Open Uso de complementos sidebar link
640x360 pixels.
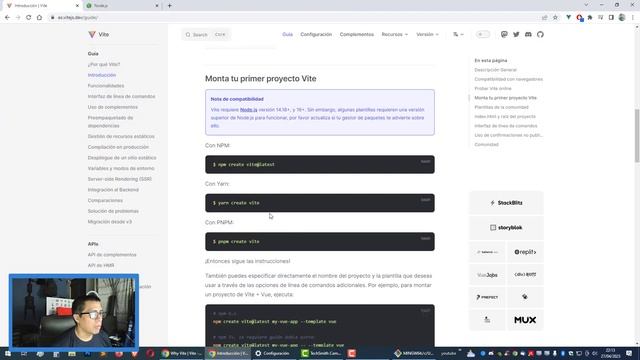pos(113,107)
